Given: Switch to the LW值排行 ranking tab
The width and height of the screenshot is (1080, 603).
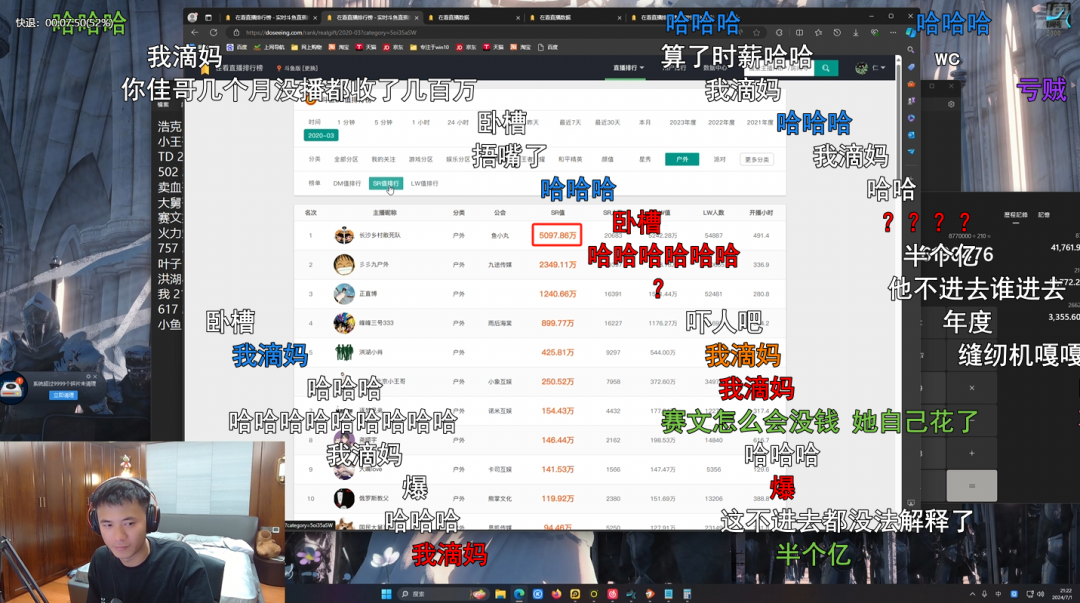Looking at the screenshot, I should [424, 183].
